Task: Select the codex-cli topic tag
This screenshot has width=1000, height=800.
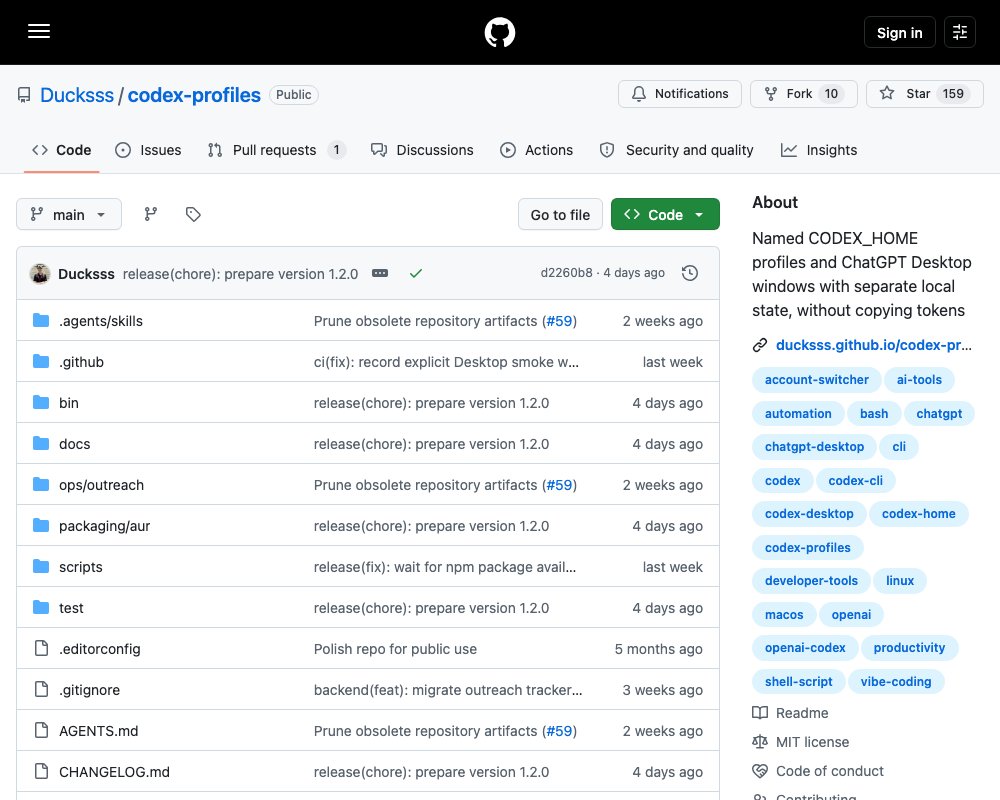Action: [855, 480]
